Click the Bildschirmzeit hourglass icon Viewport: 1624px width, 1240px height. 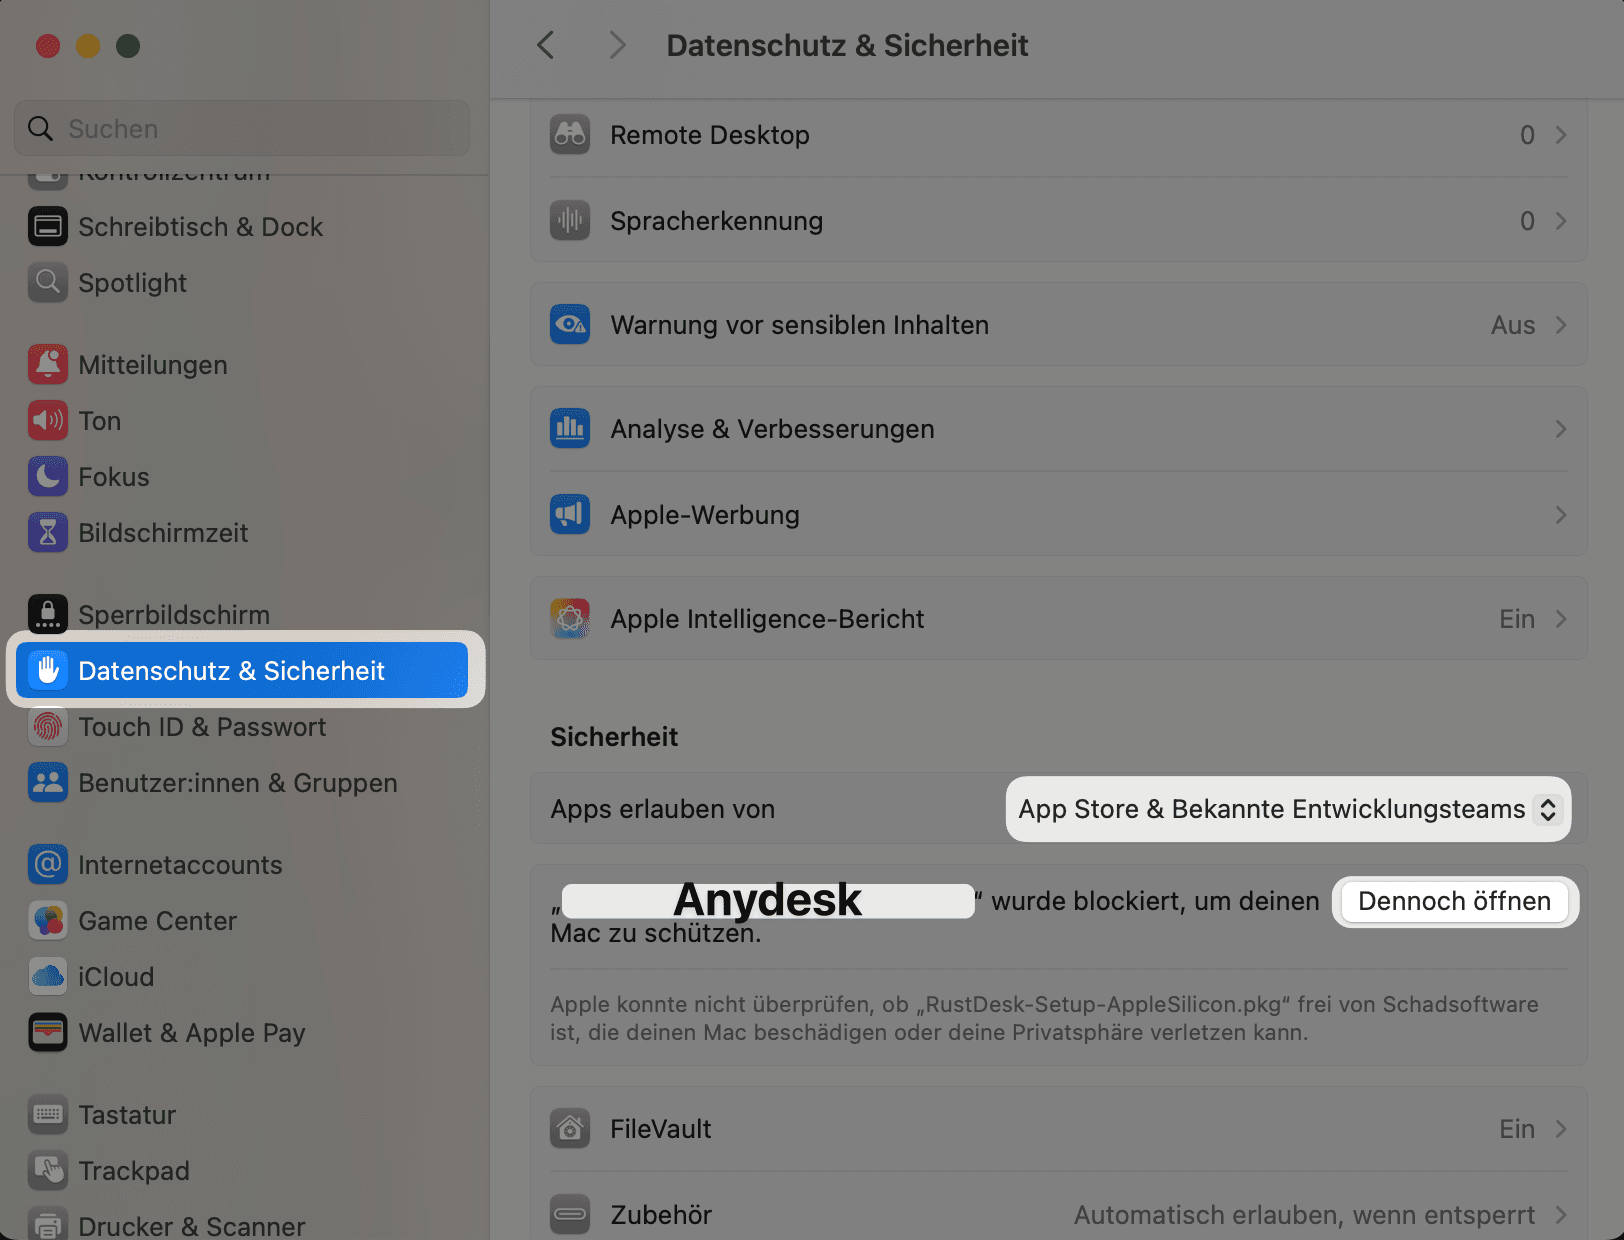pyautogui.click(x=48, y=533)
